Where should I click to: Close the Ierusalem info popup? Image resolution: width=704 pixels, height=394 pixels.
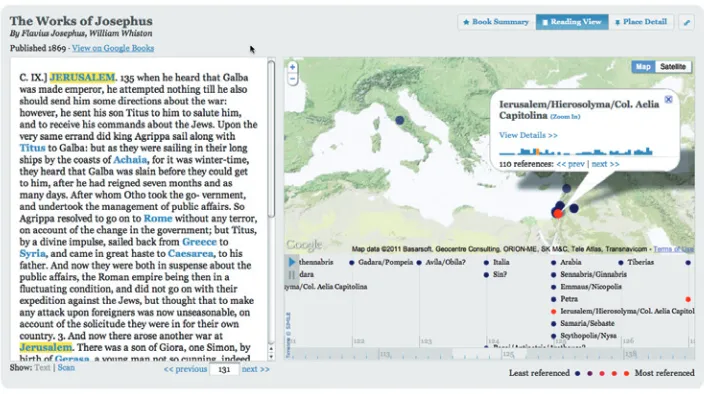pos(669,100)
